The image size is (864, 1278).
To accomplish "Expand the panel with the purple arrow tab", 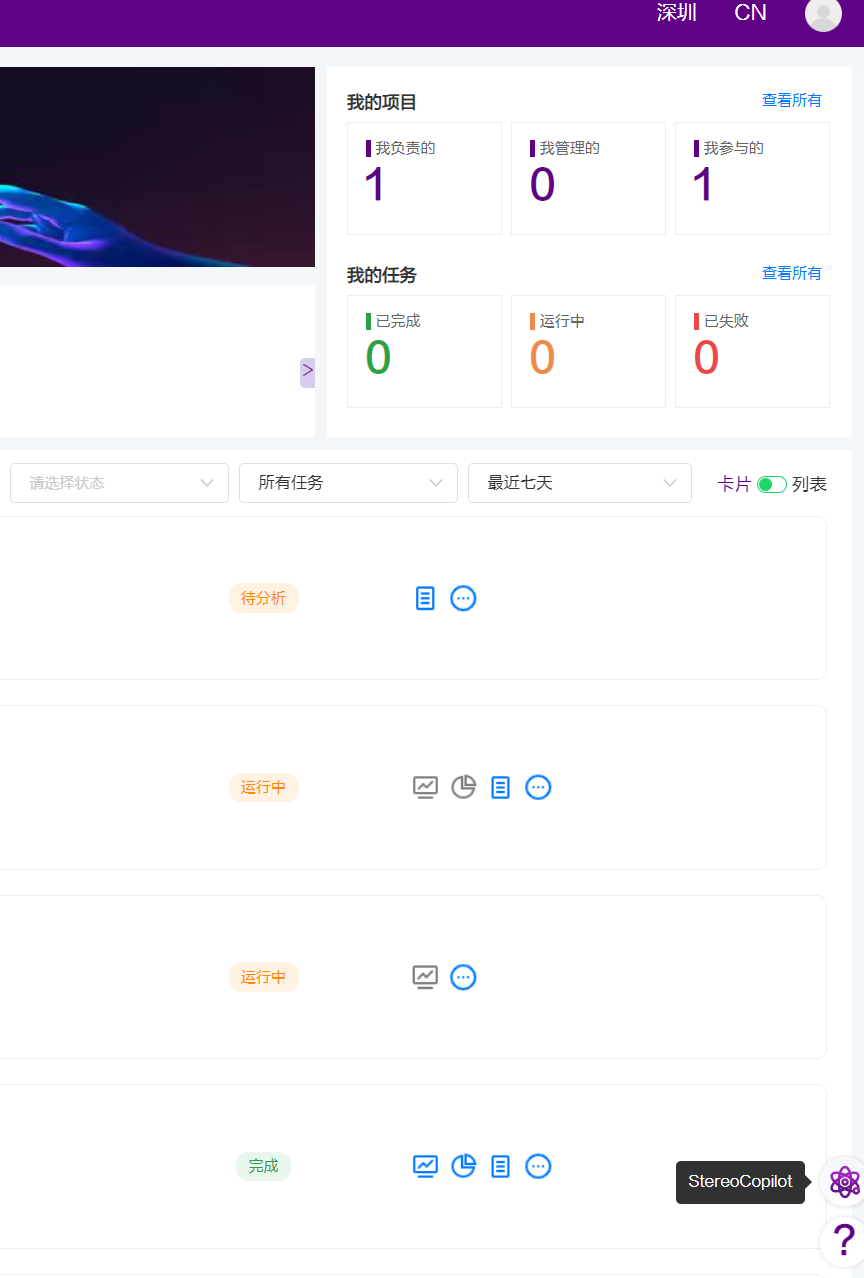I will [x=307, y=371].
